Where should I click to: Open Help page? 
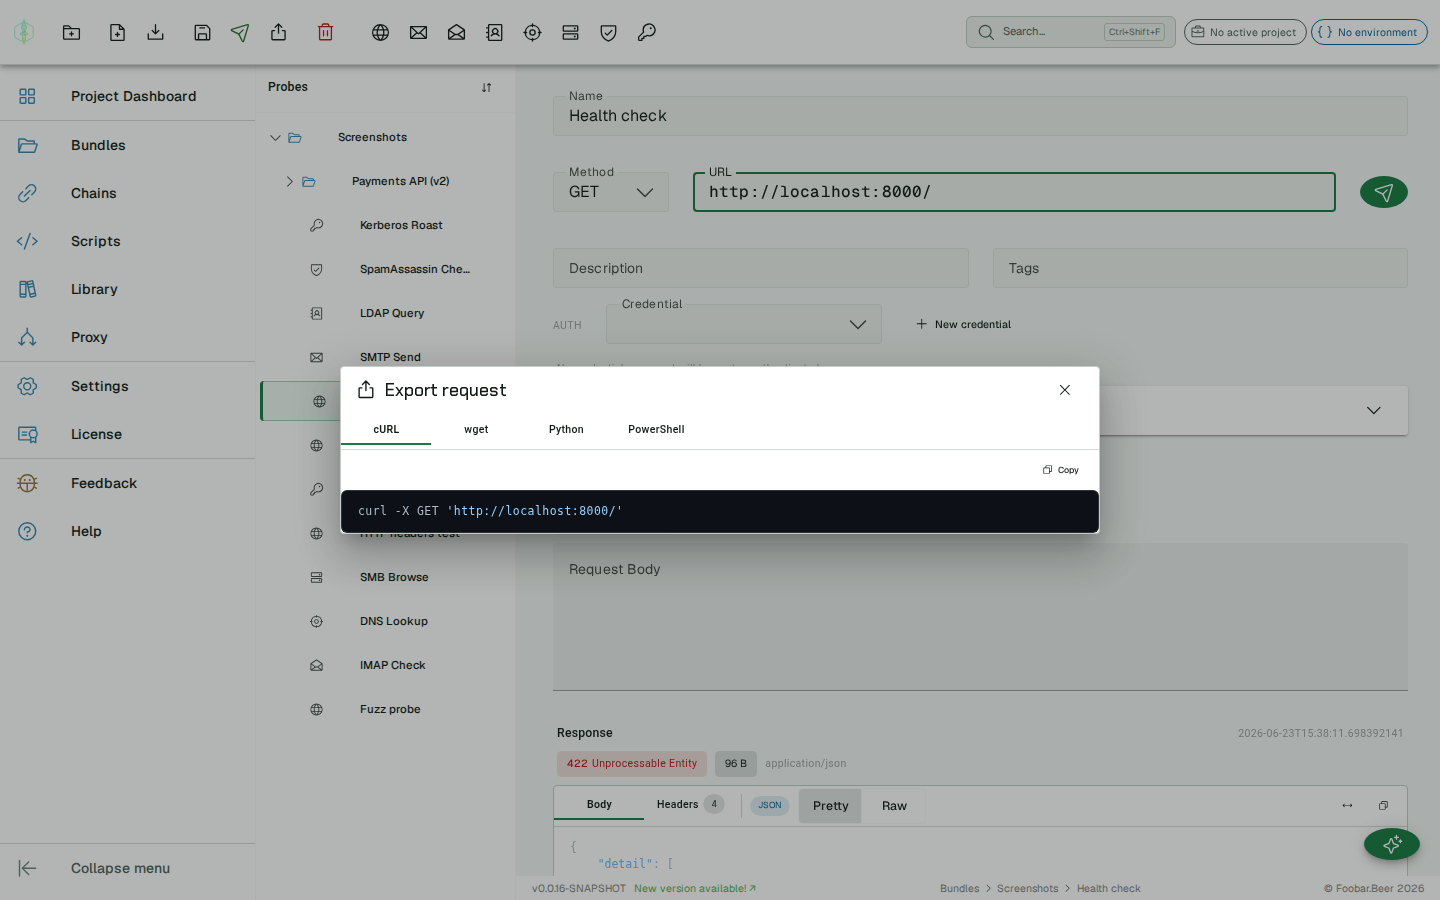(128, 531)
